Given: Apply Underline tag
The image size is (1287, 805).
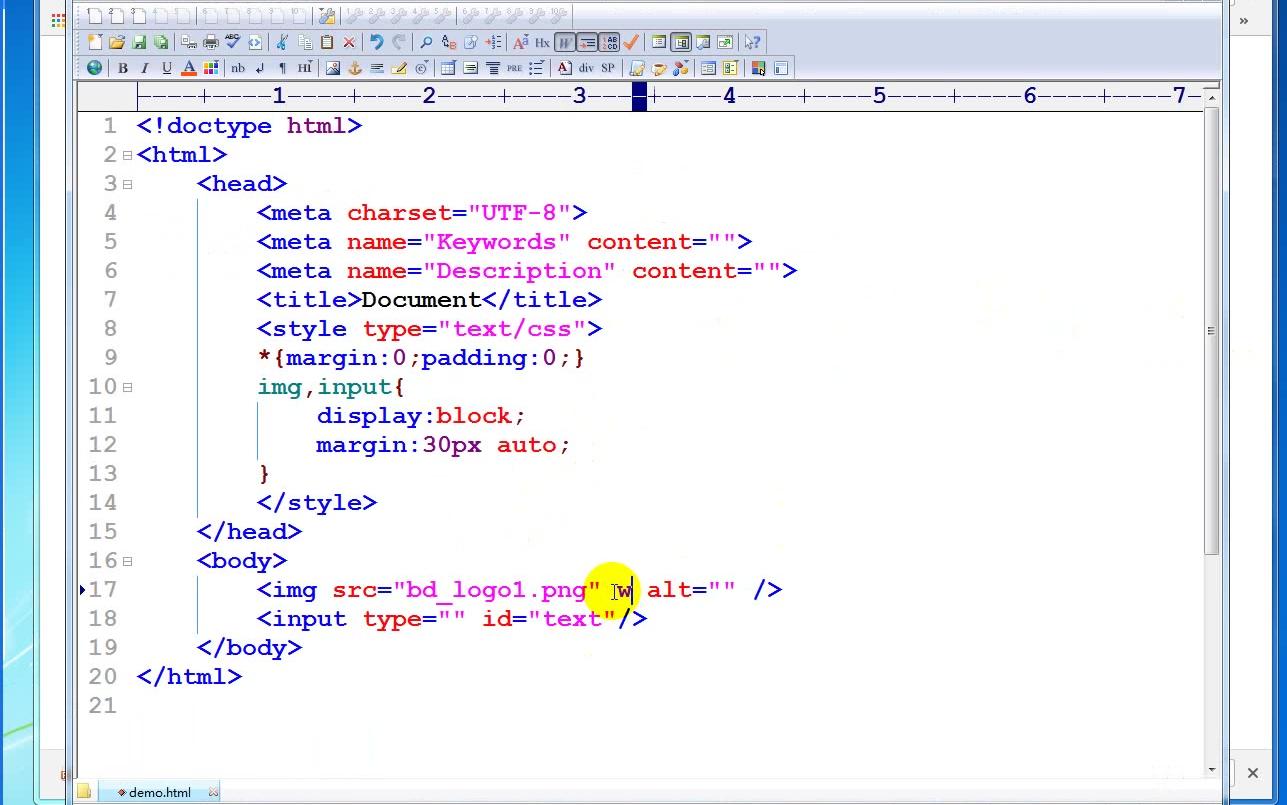Looking at the screenshot, I should click(x=167, y=68).
